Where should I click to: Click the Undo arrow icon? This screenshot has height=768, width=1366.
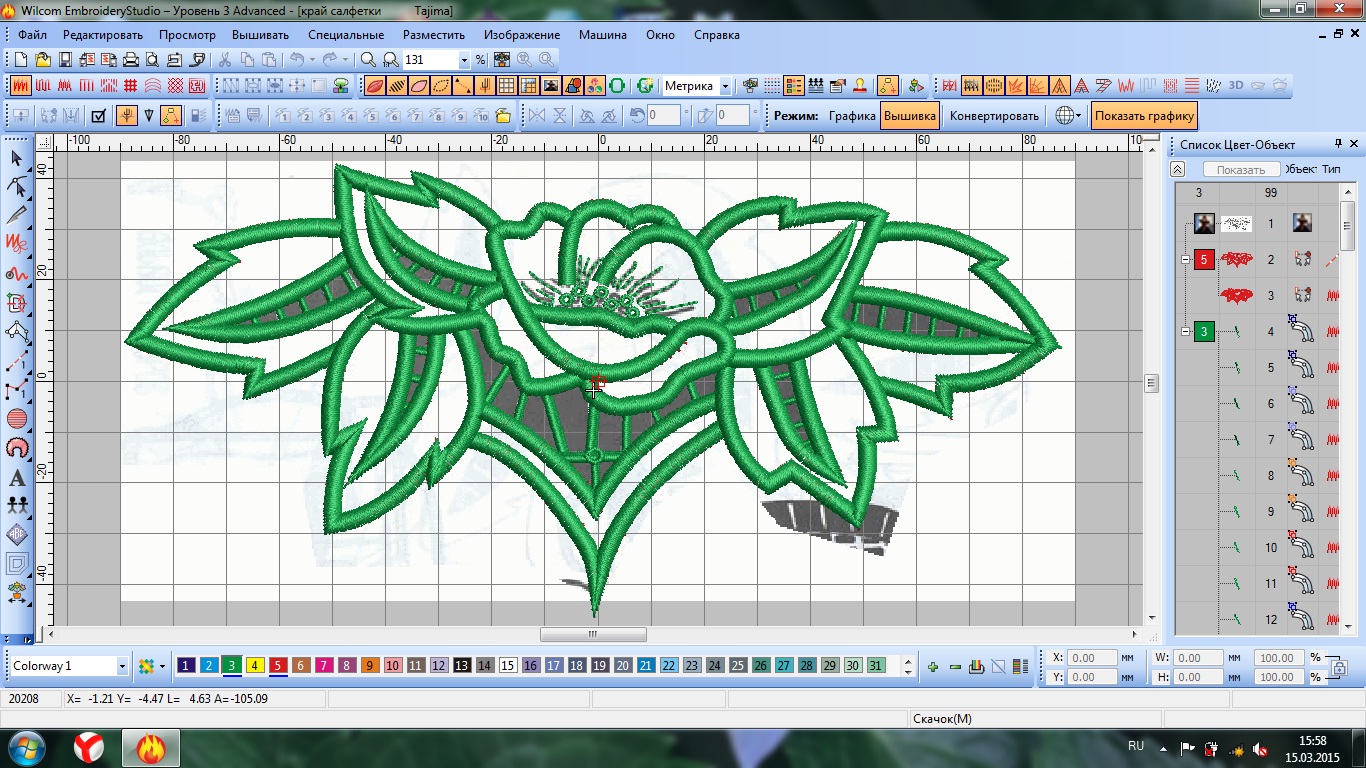(x=297, y=60)
